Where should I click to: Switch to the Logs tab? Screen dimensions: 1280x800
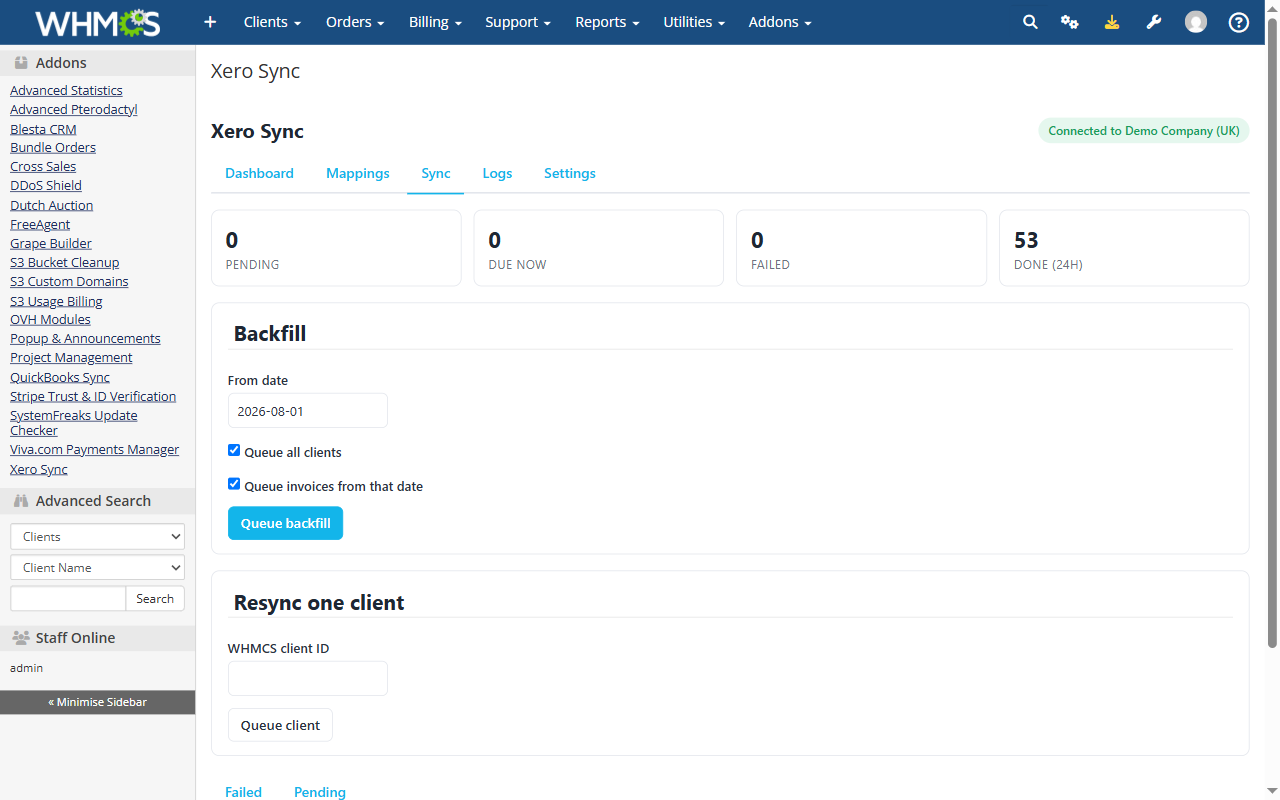(x=497, y=173)
